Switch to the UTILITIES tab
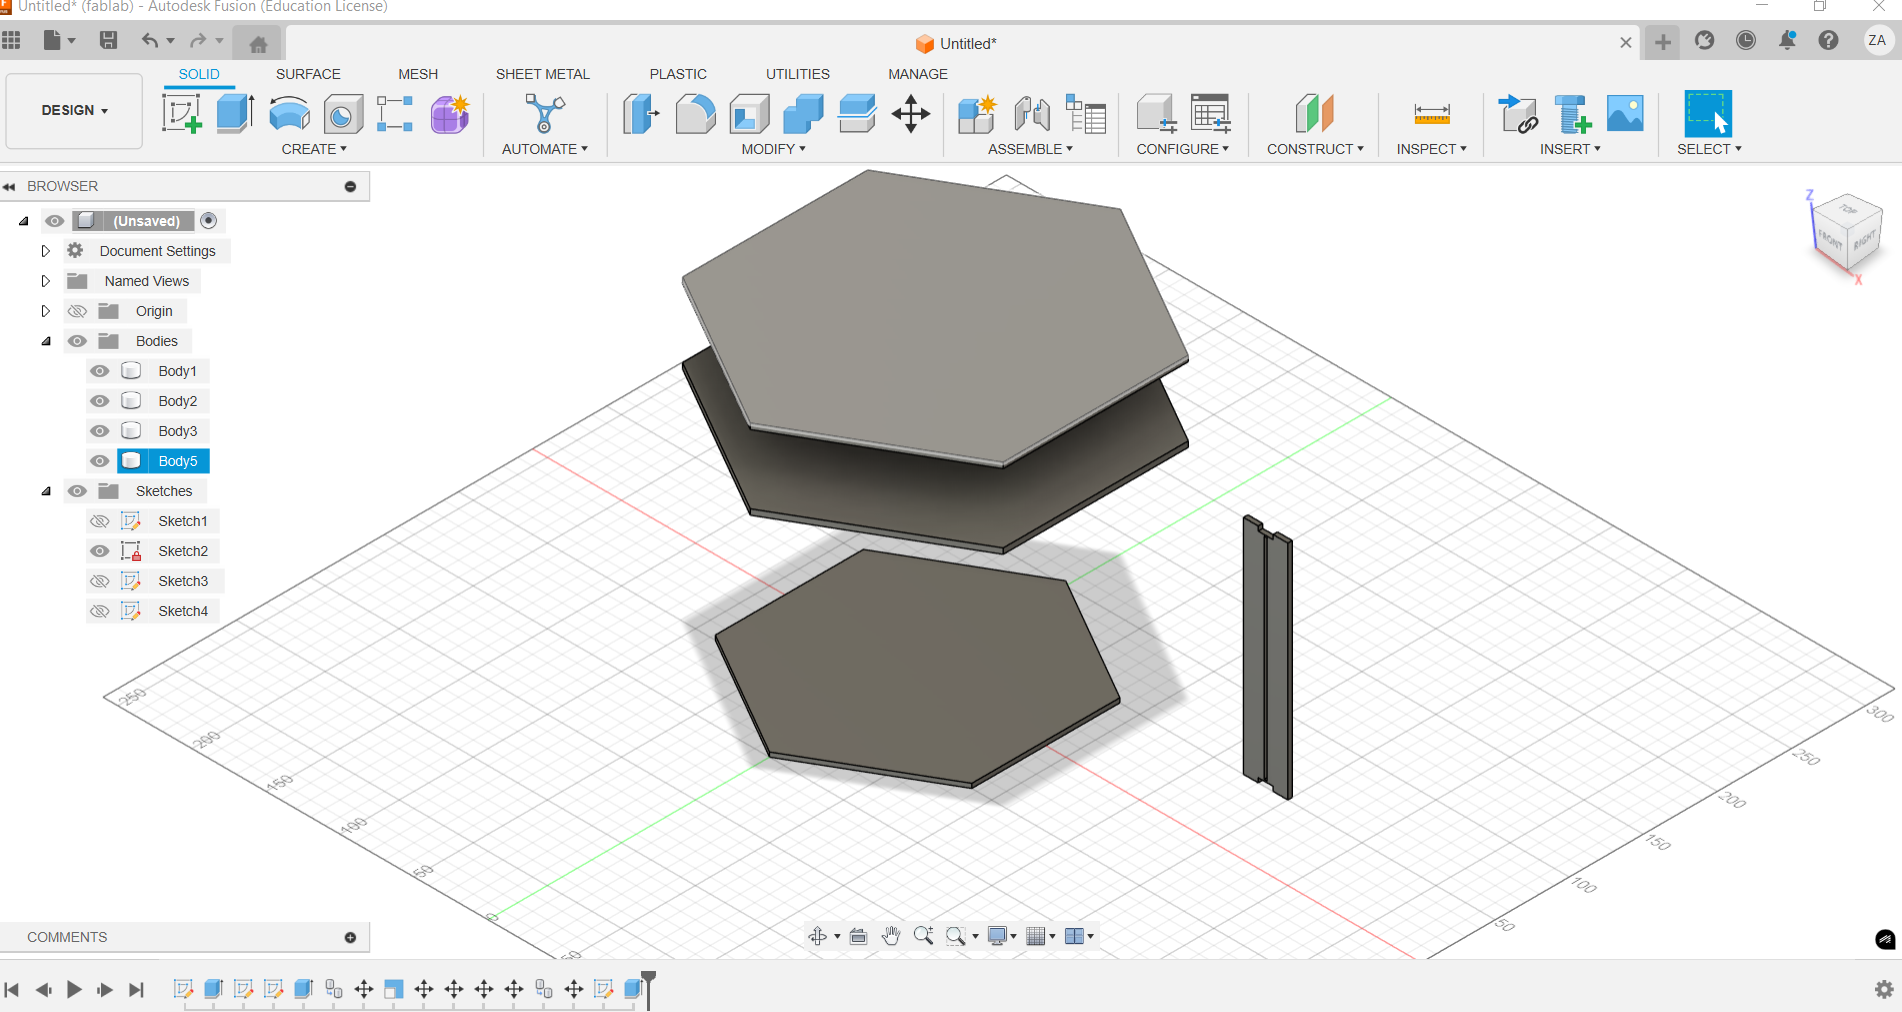The height and width of the screenshot is (1012, 1902). click(798, 74)
